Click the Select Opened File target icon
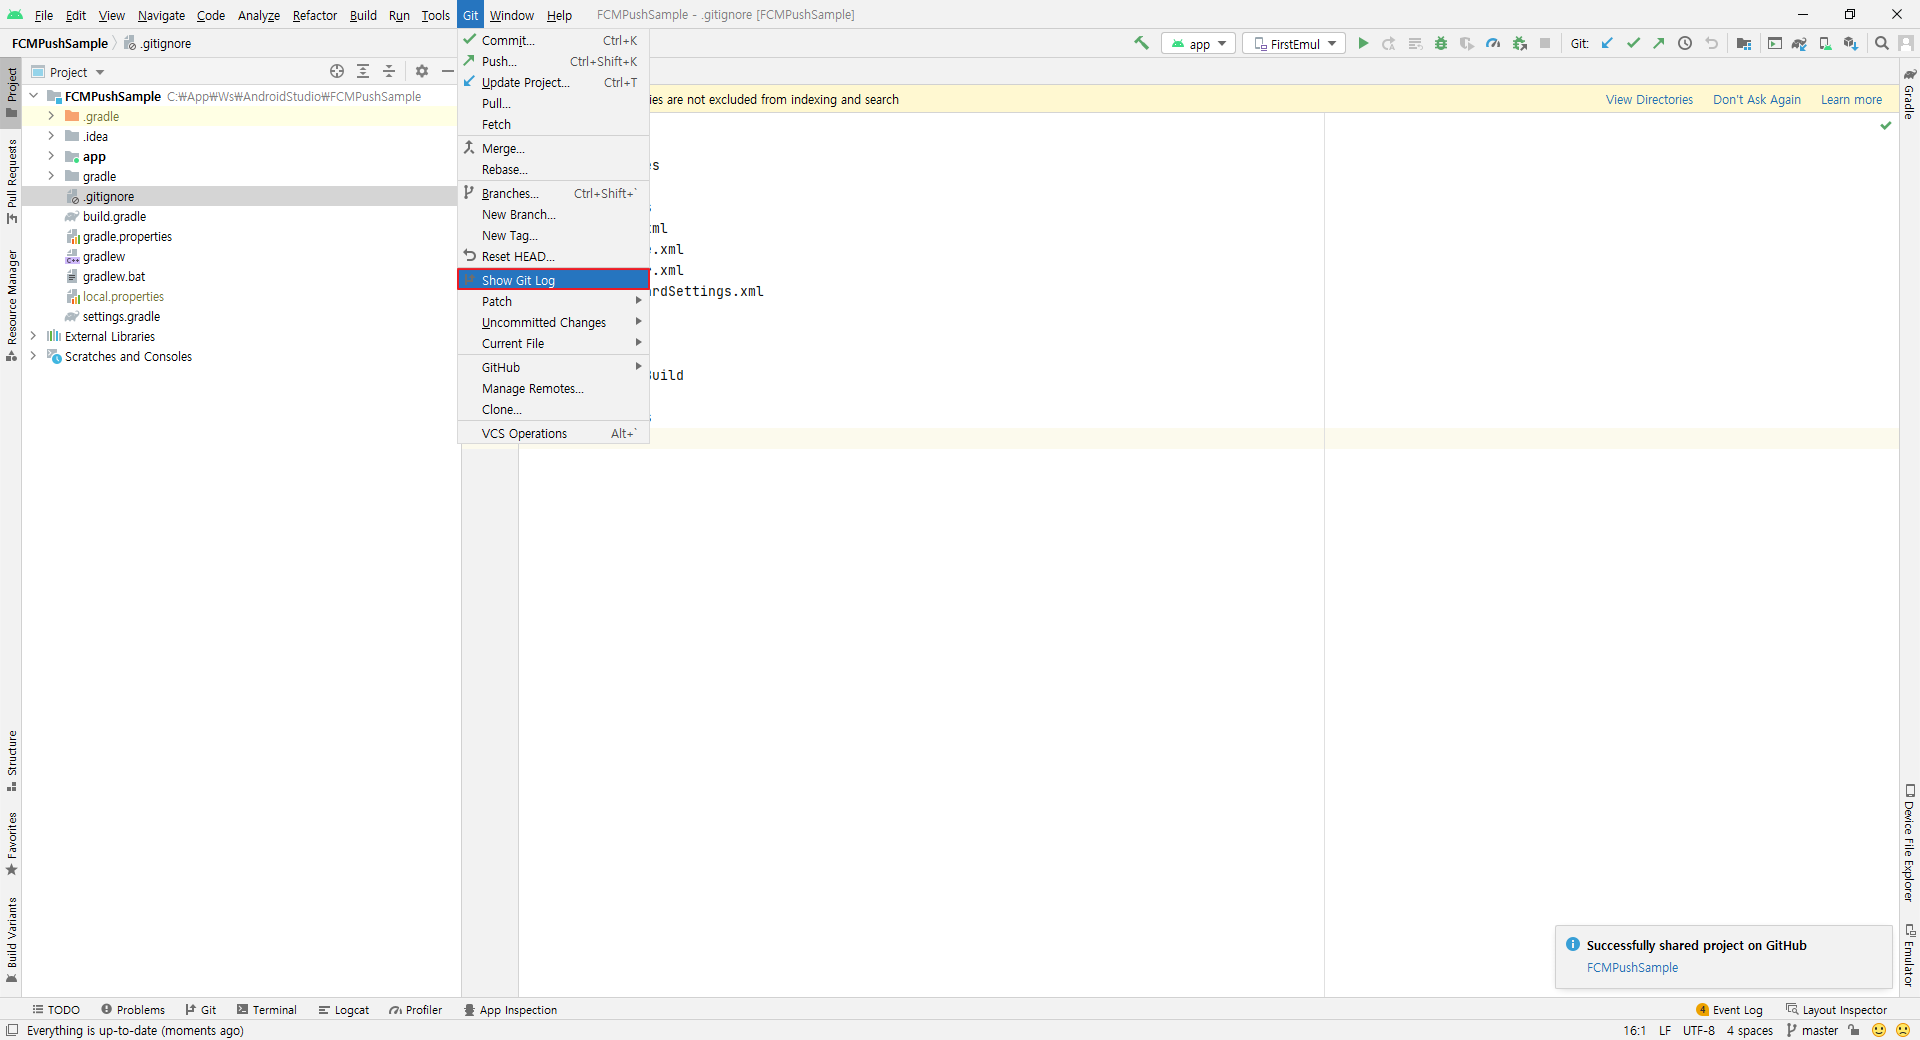 [x=337, y=71]
